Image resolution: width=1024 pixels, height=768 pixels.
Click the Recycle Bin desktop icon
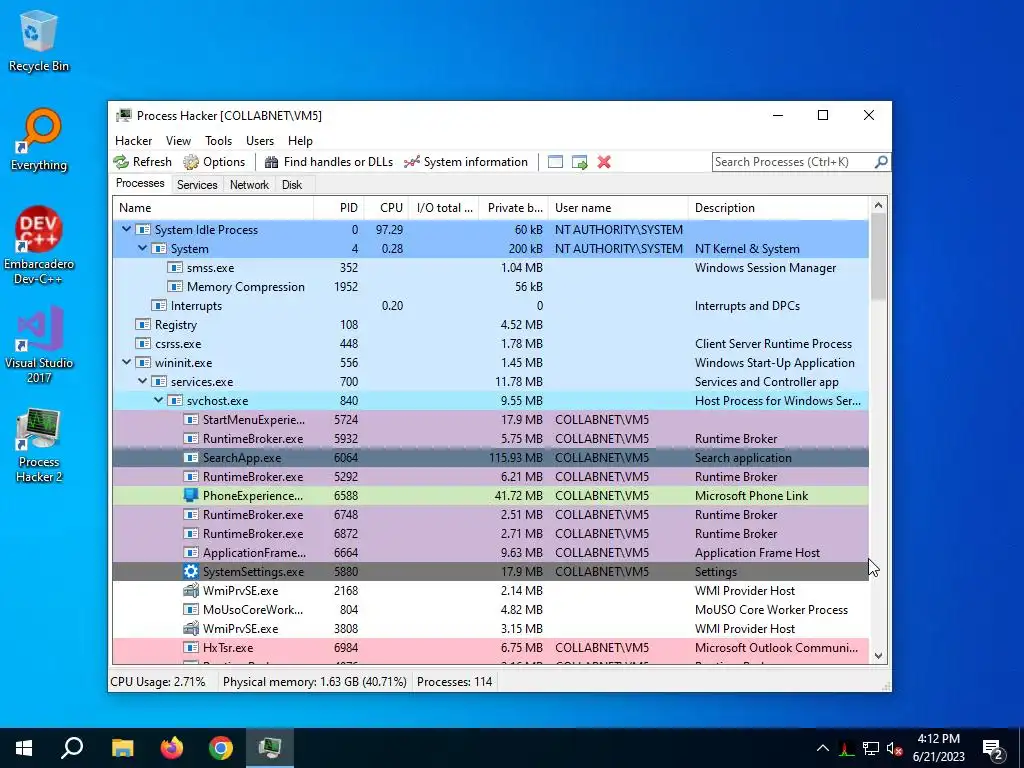(x=39, y=40)
